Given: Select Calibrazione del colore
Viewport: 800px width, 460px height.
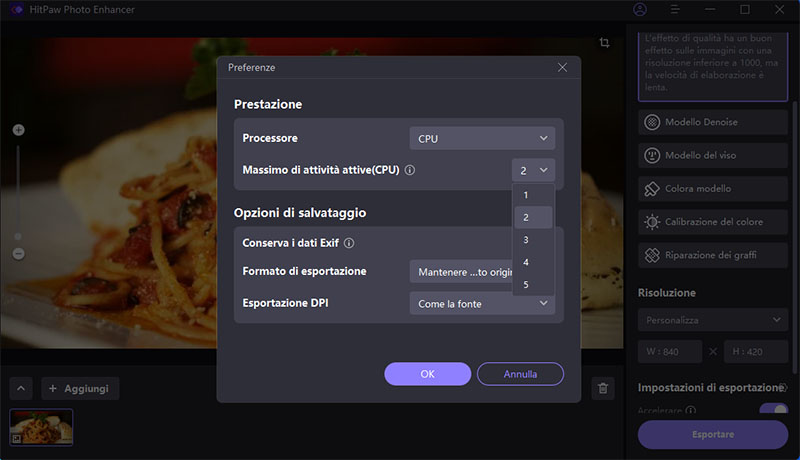Looking at the screenshot, I should pos(713,222).
